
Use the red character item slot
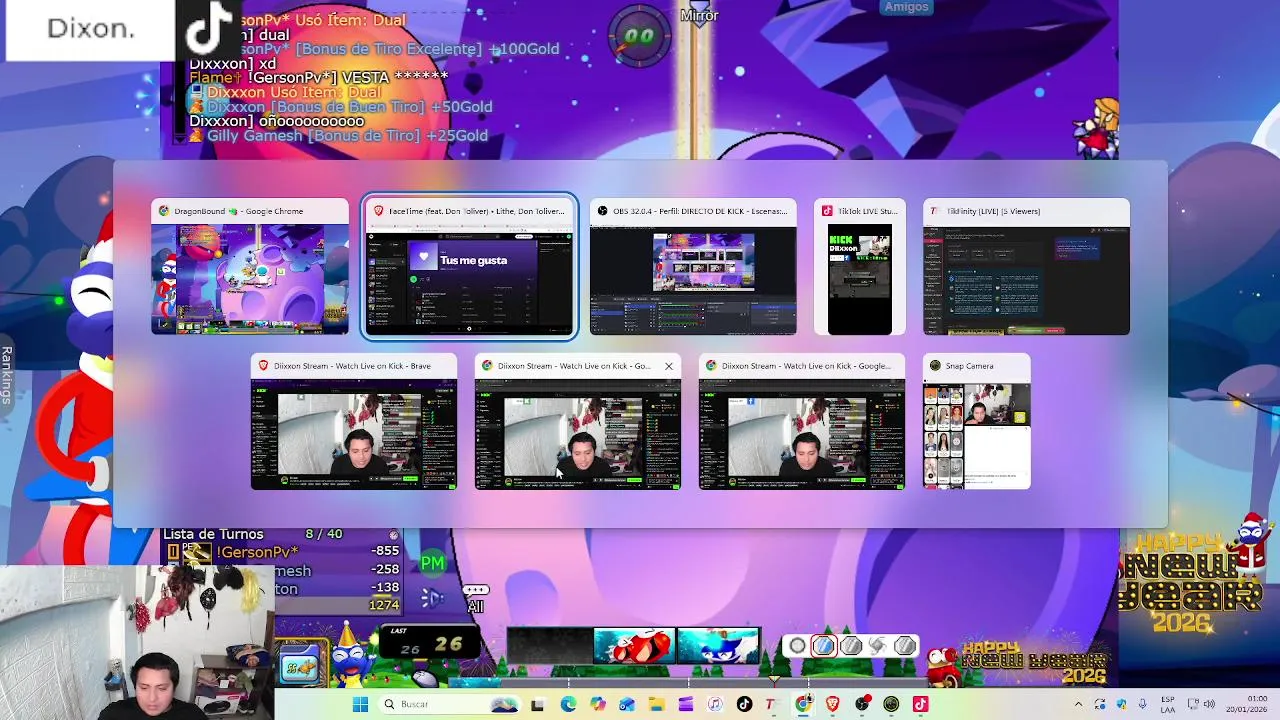634,645
